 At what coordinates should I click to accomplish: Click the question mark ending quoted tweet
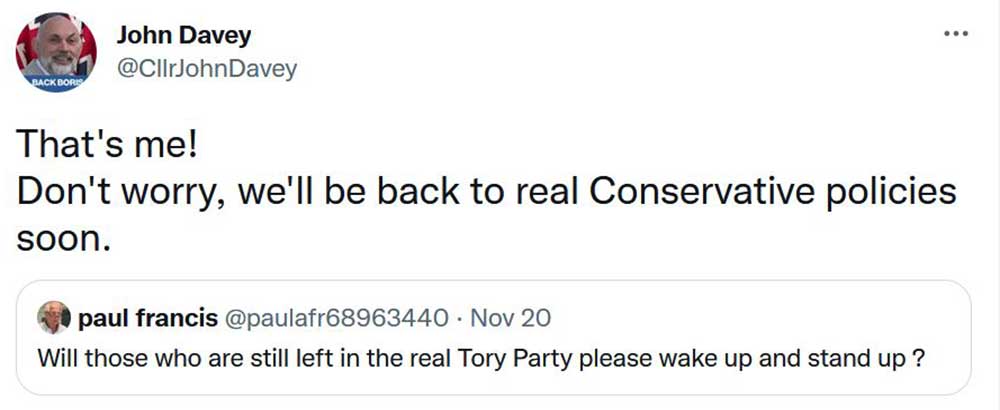pyautogui.click(x=915, y=357)
